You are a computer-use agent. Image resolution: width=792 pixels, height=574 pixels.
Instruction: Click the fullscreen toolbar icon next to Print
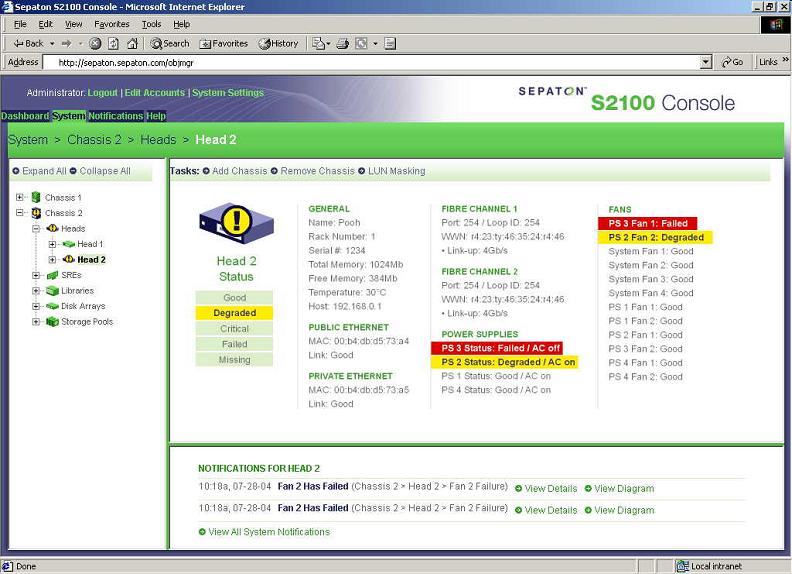click(361, 43)
